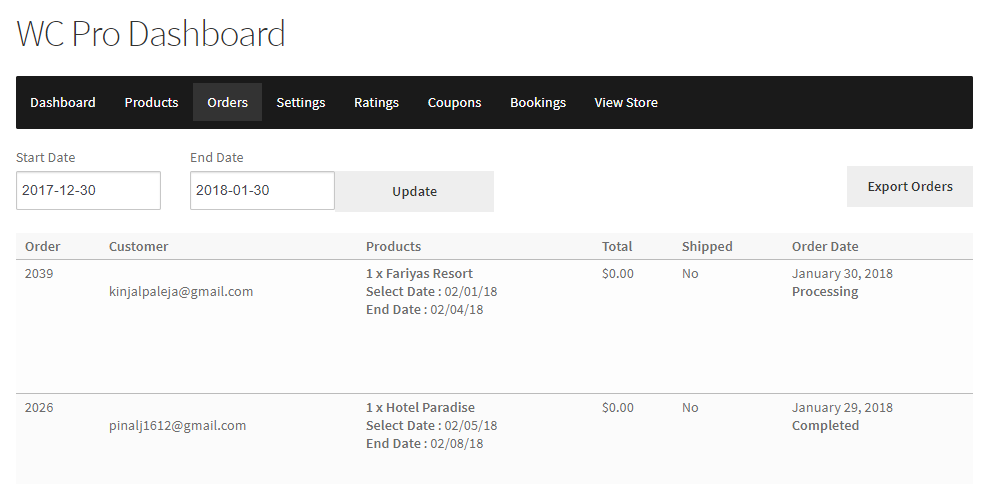This screenshot has width=990, height=484.
Task: Click the pinalj1612@gmail.com customer email
Action: coord(177,425)
